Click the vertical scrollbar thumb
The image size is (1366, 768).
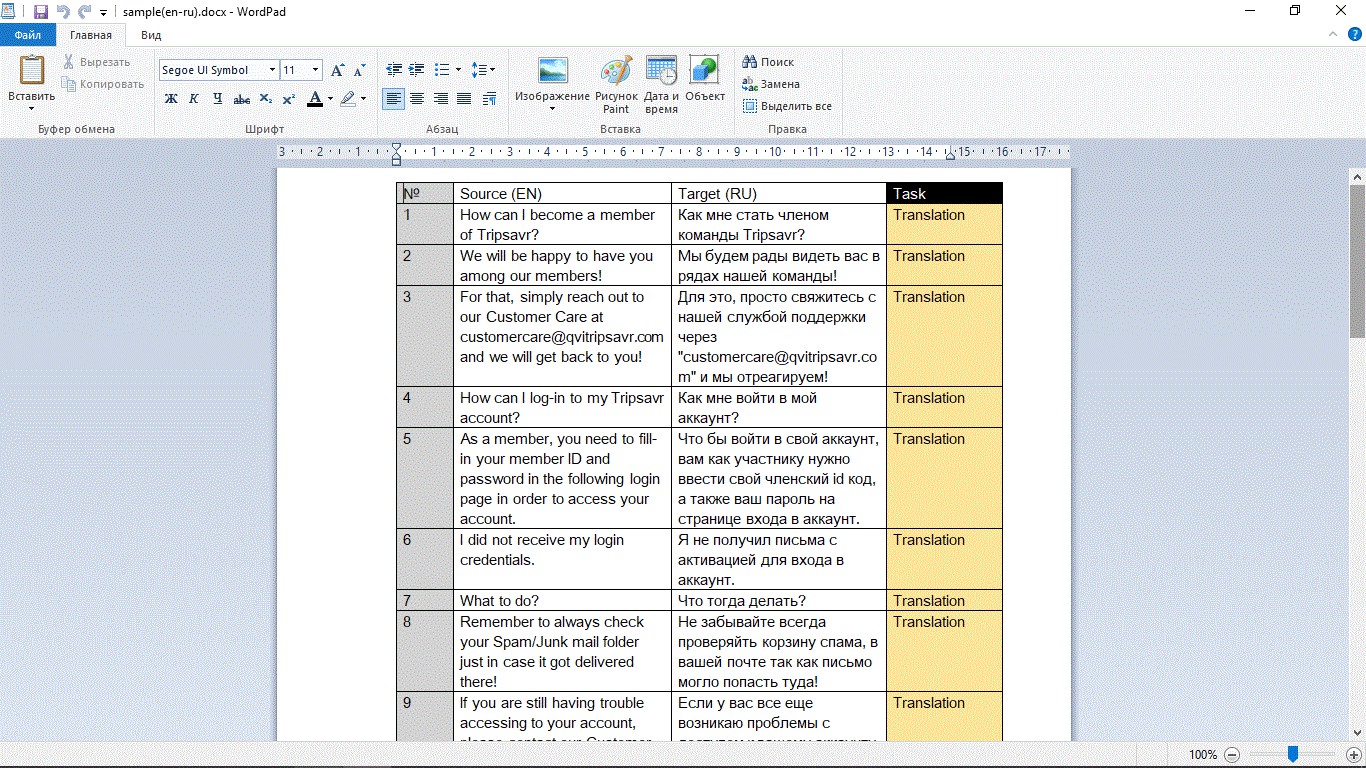[x=1357, y=261]
